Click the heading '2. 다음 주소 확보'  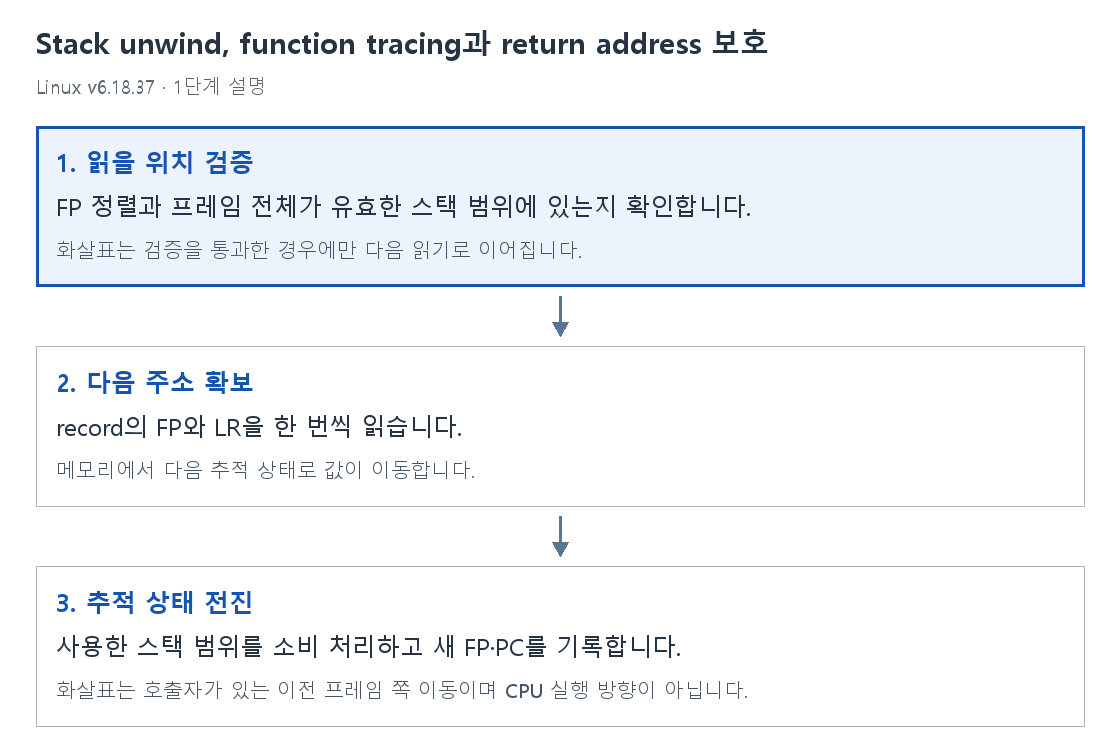(x=155, y=382)
